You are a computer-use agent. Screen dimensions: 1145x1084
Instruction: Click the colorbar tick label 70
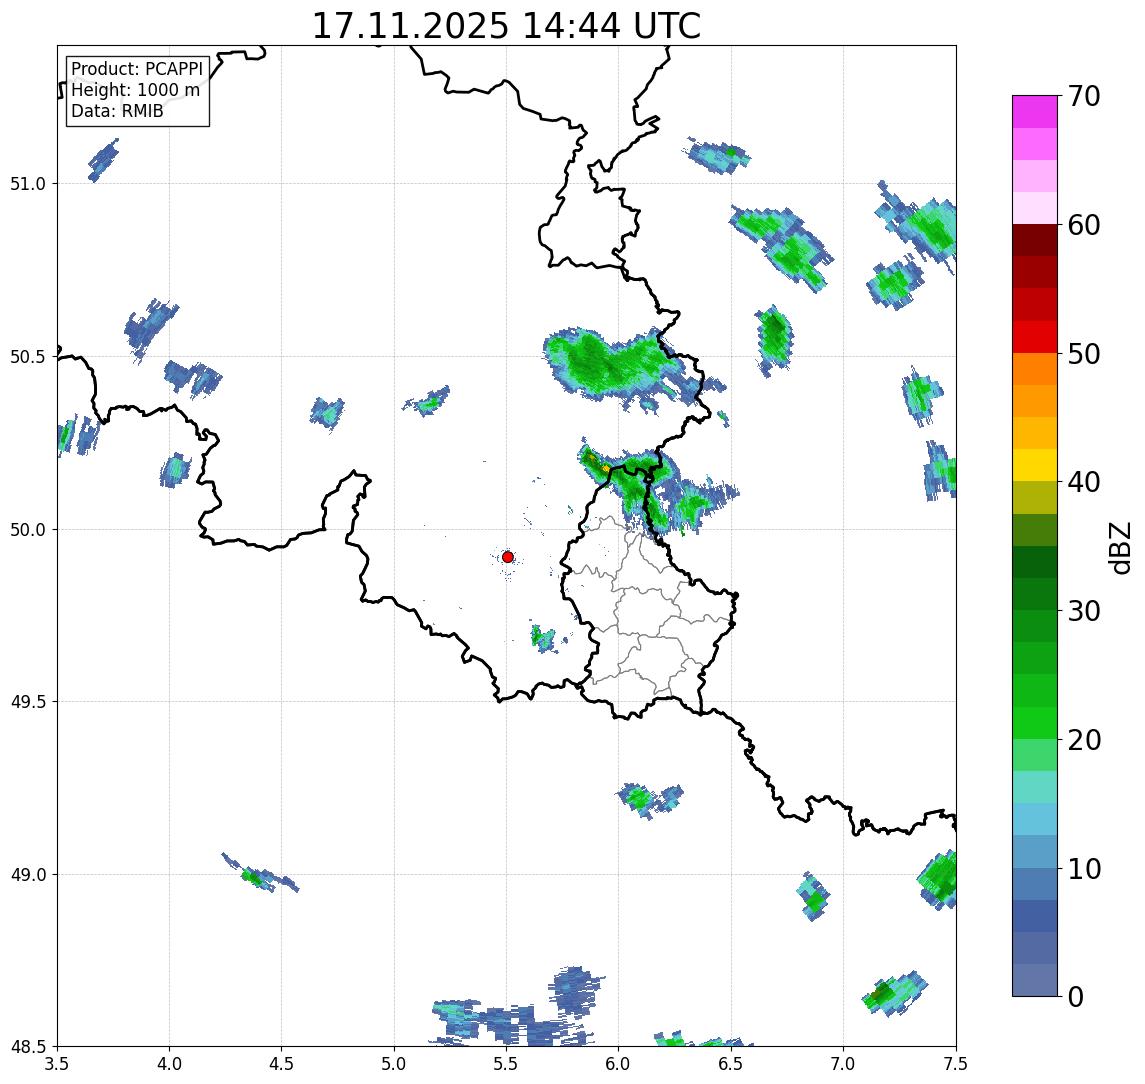[x=1084, y=96]
